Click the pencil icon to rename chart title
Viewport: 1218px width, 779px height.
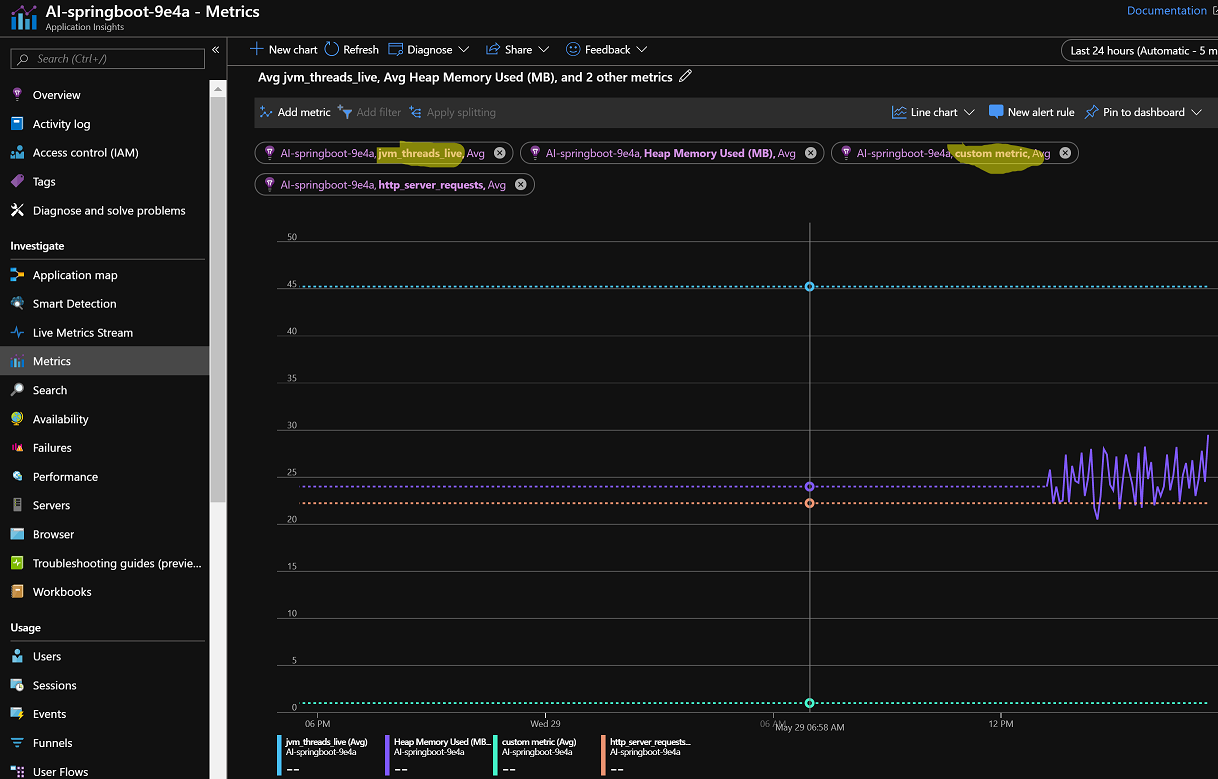(x=685, y=76)
